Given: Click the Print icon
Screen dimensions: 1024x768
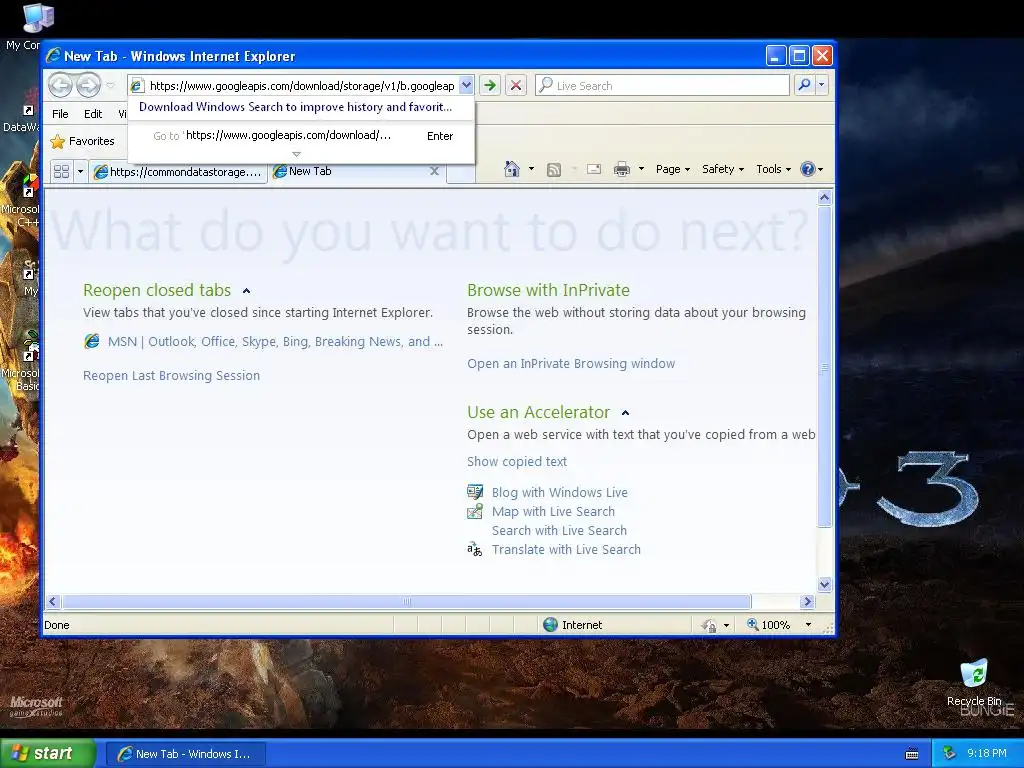Looking at the screenshot, I should (x=622, y=169).
